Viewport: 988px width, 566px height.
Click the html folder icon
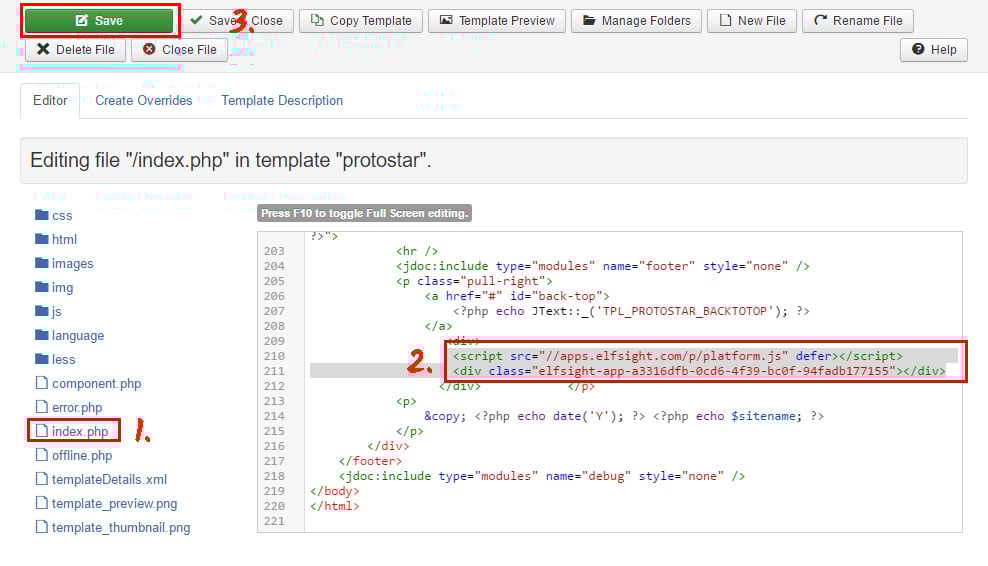tap(42, 239)
